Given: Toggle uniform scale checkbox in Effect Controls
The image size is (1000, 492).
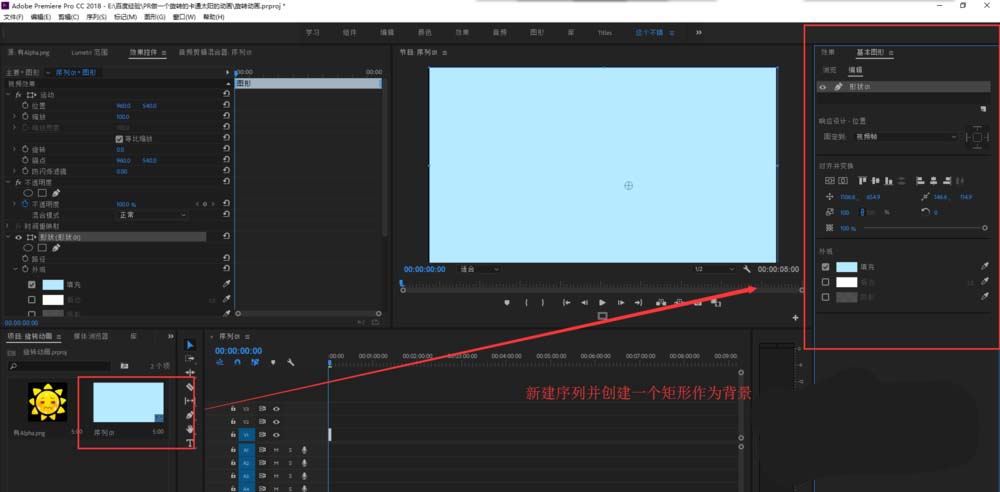Looking at the screenshot, I should [119, 138].
